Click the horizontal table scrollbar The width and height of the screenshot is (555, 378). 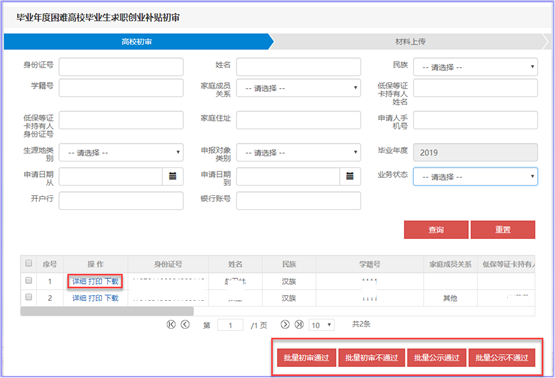[x=107, y=311]
